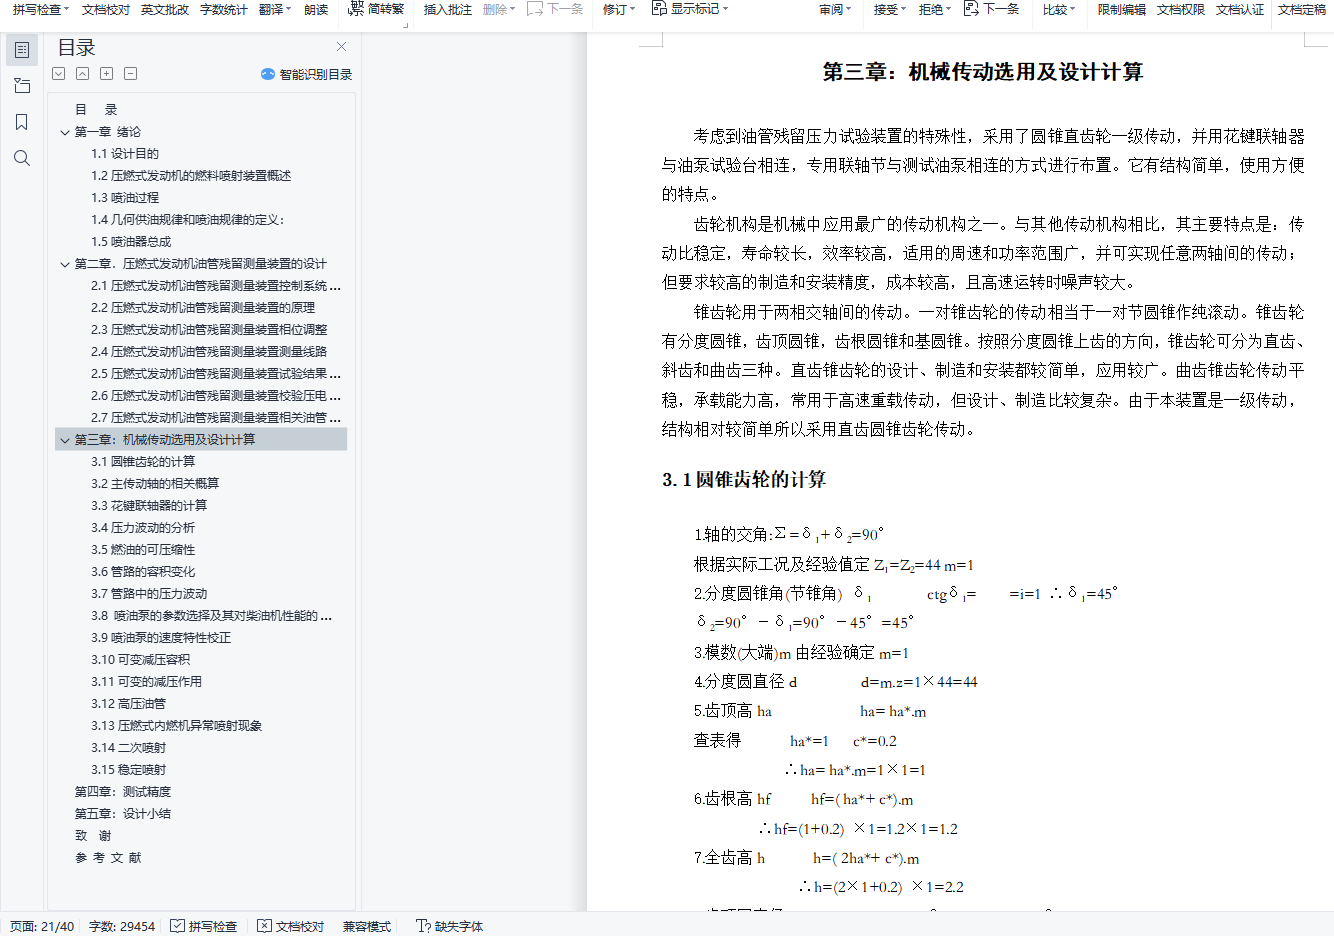Screen dimensions: 1334x936
Task: Collapse the 第二章 tree node chevron
Action: (x=65, y=264)
